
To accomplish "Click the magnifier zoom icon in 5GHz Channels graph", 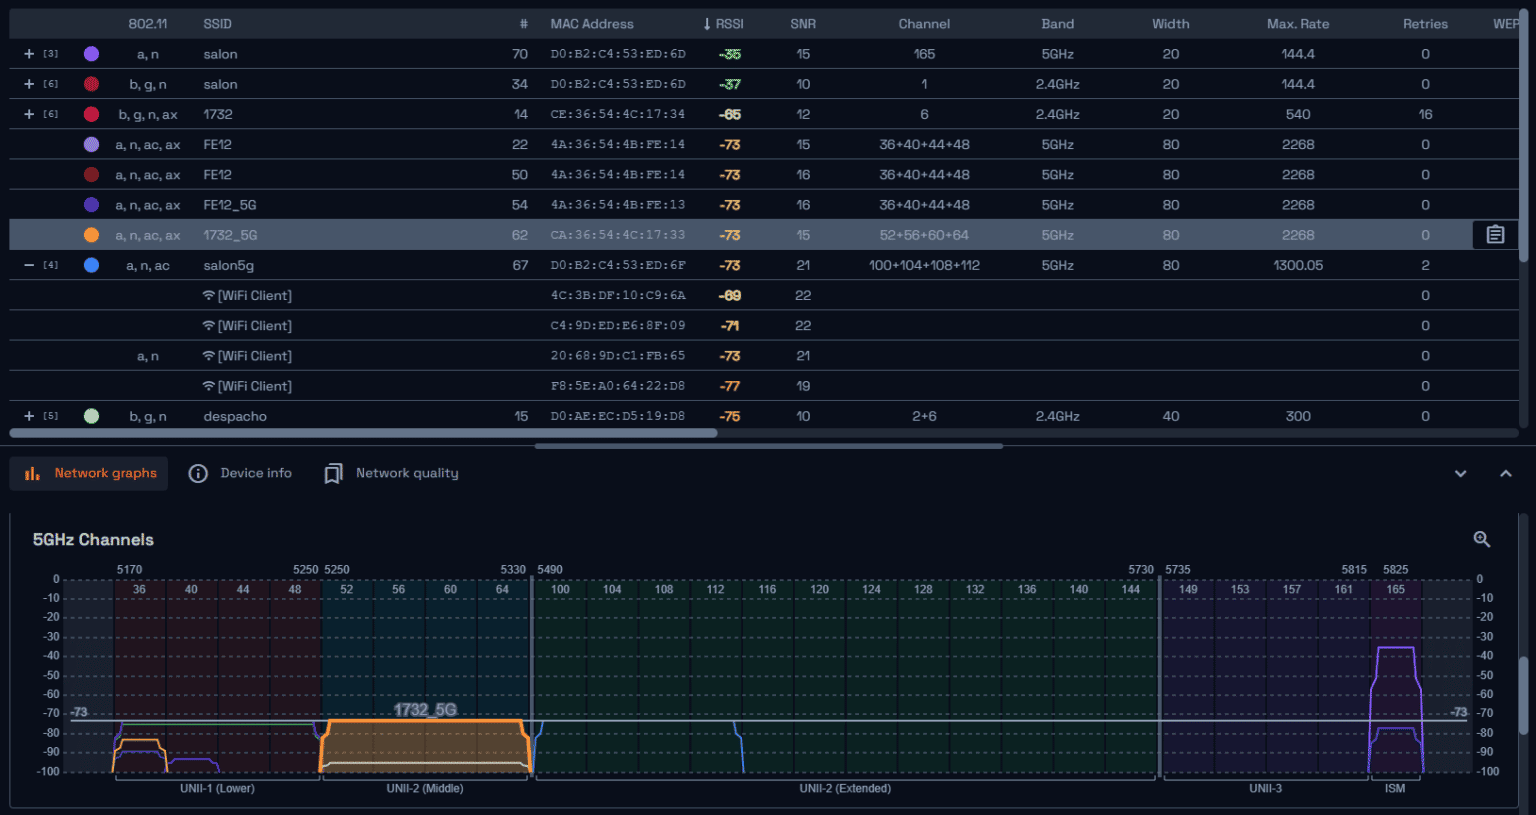I will 1482,539.
